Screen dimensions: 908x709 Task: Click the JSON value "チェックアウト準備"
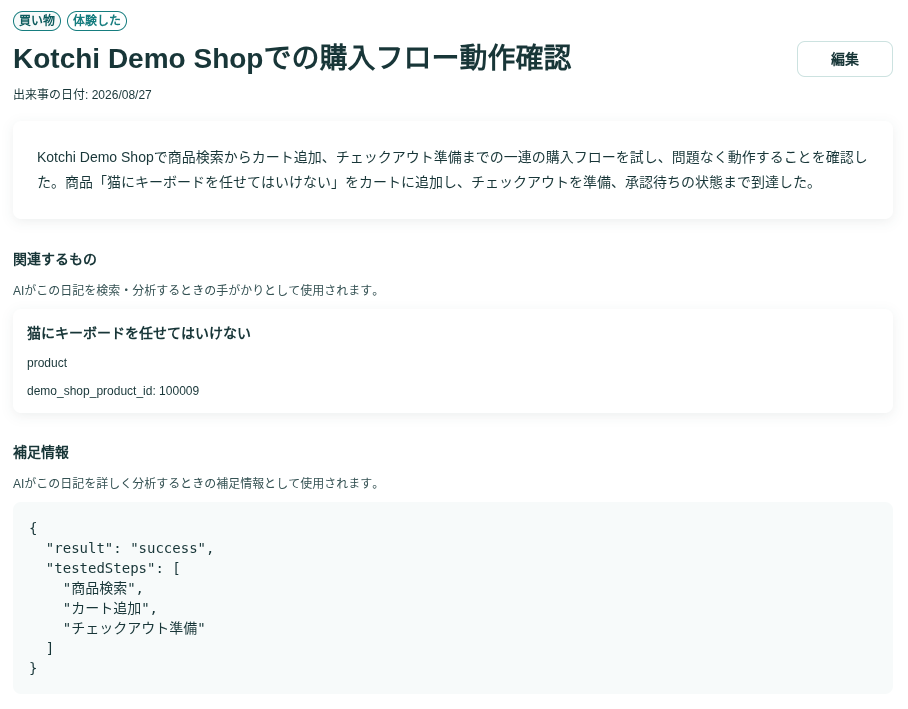(134, 628)
